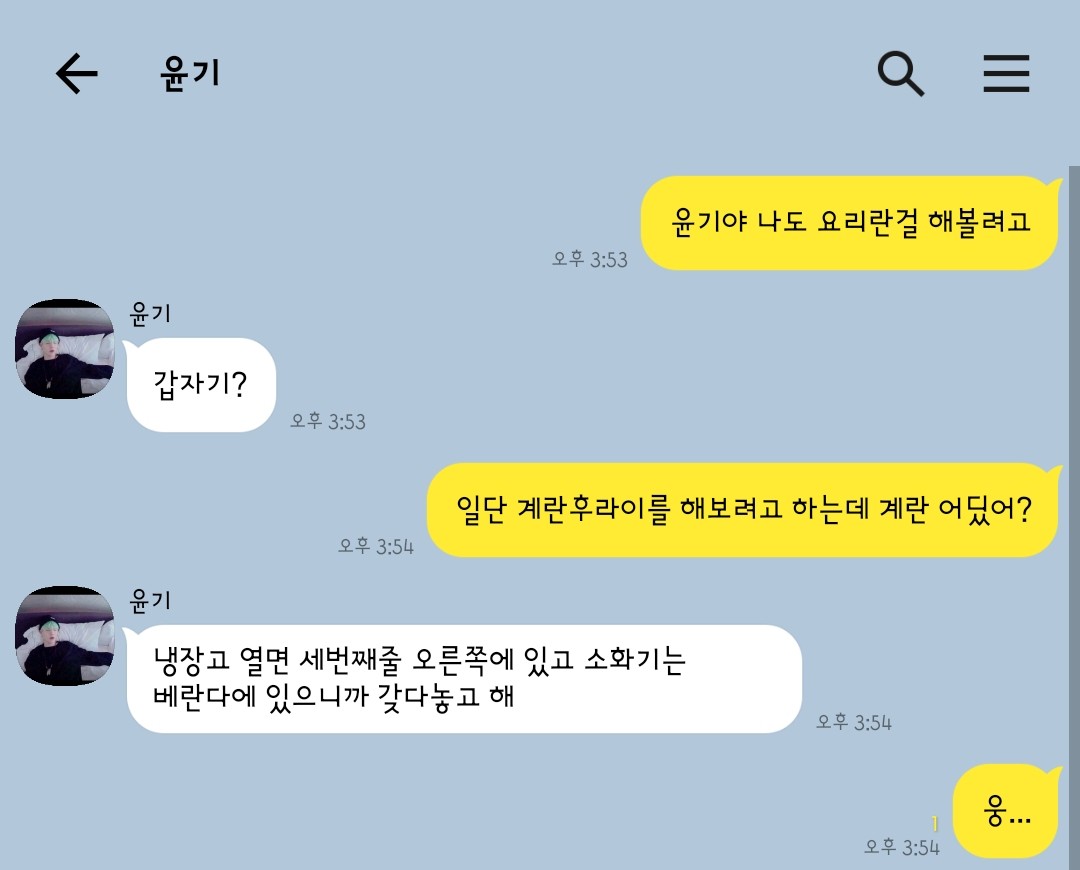Open 윤기's second profile picture

(65, 636)
